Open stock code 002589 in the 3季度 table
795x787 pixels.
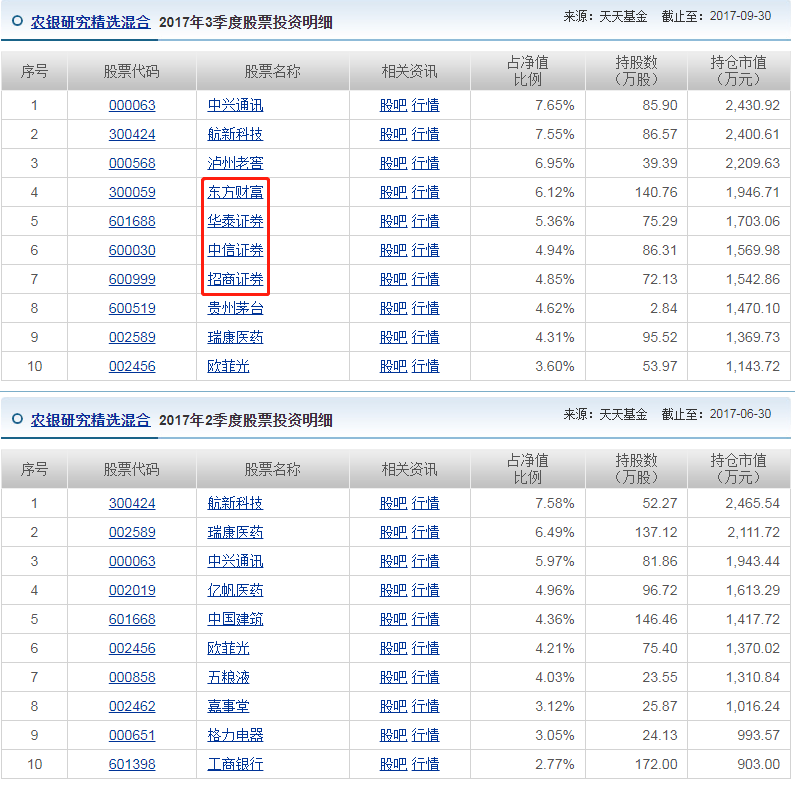(132, 337)
